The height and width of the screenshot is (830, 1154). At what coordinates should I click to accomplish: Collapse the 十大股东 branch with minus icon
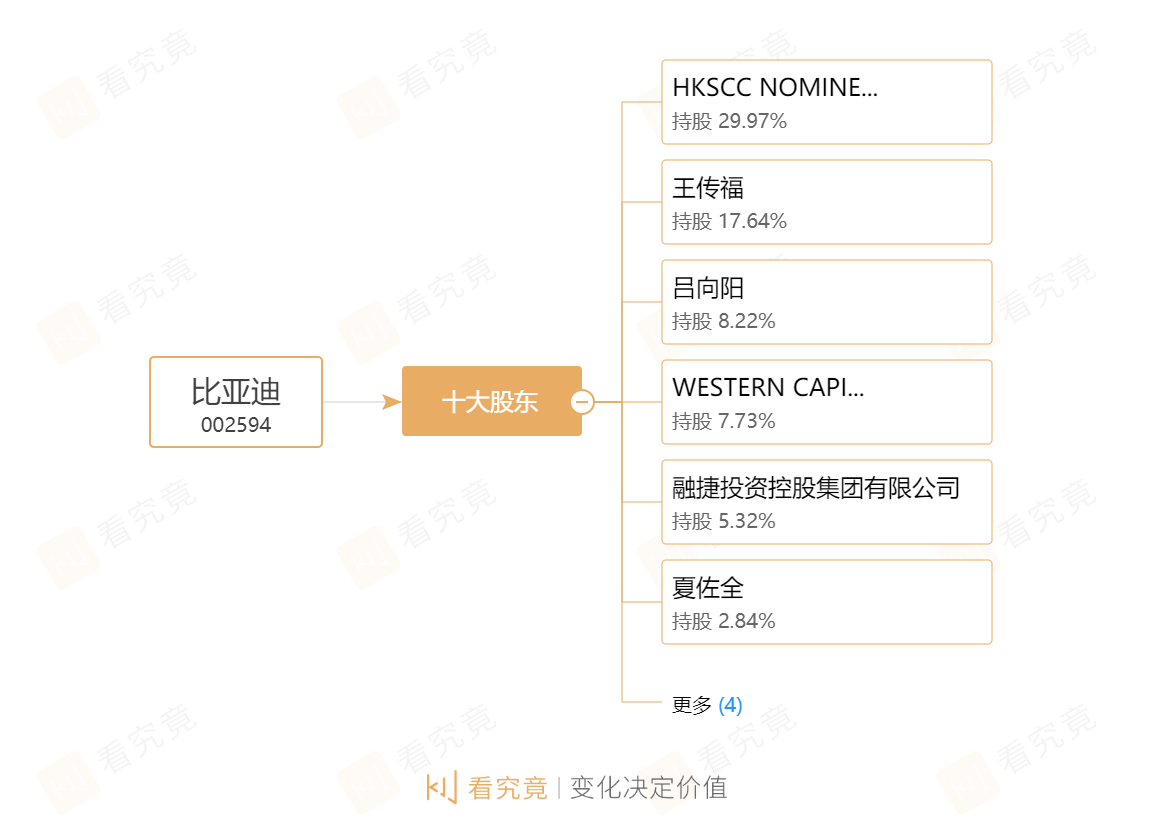point(582,402)
